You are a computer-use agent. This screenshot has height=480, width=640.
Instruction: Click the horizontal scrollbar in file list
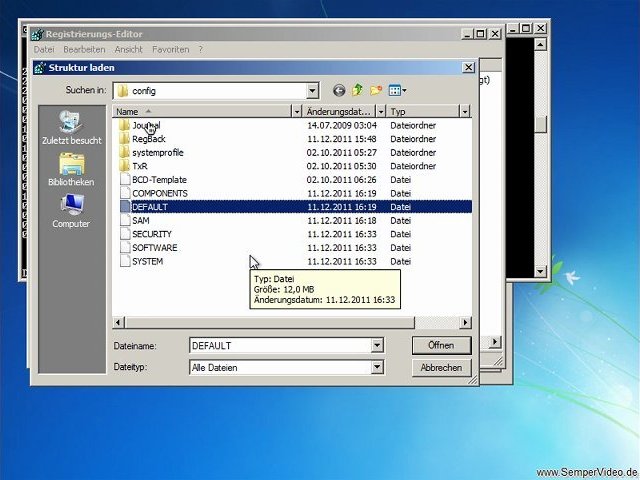pyautogui.click(x=290, y=322)
